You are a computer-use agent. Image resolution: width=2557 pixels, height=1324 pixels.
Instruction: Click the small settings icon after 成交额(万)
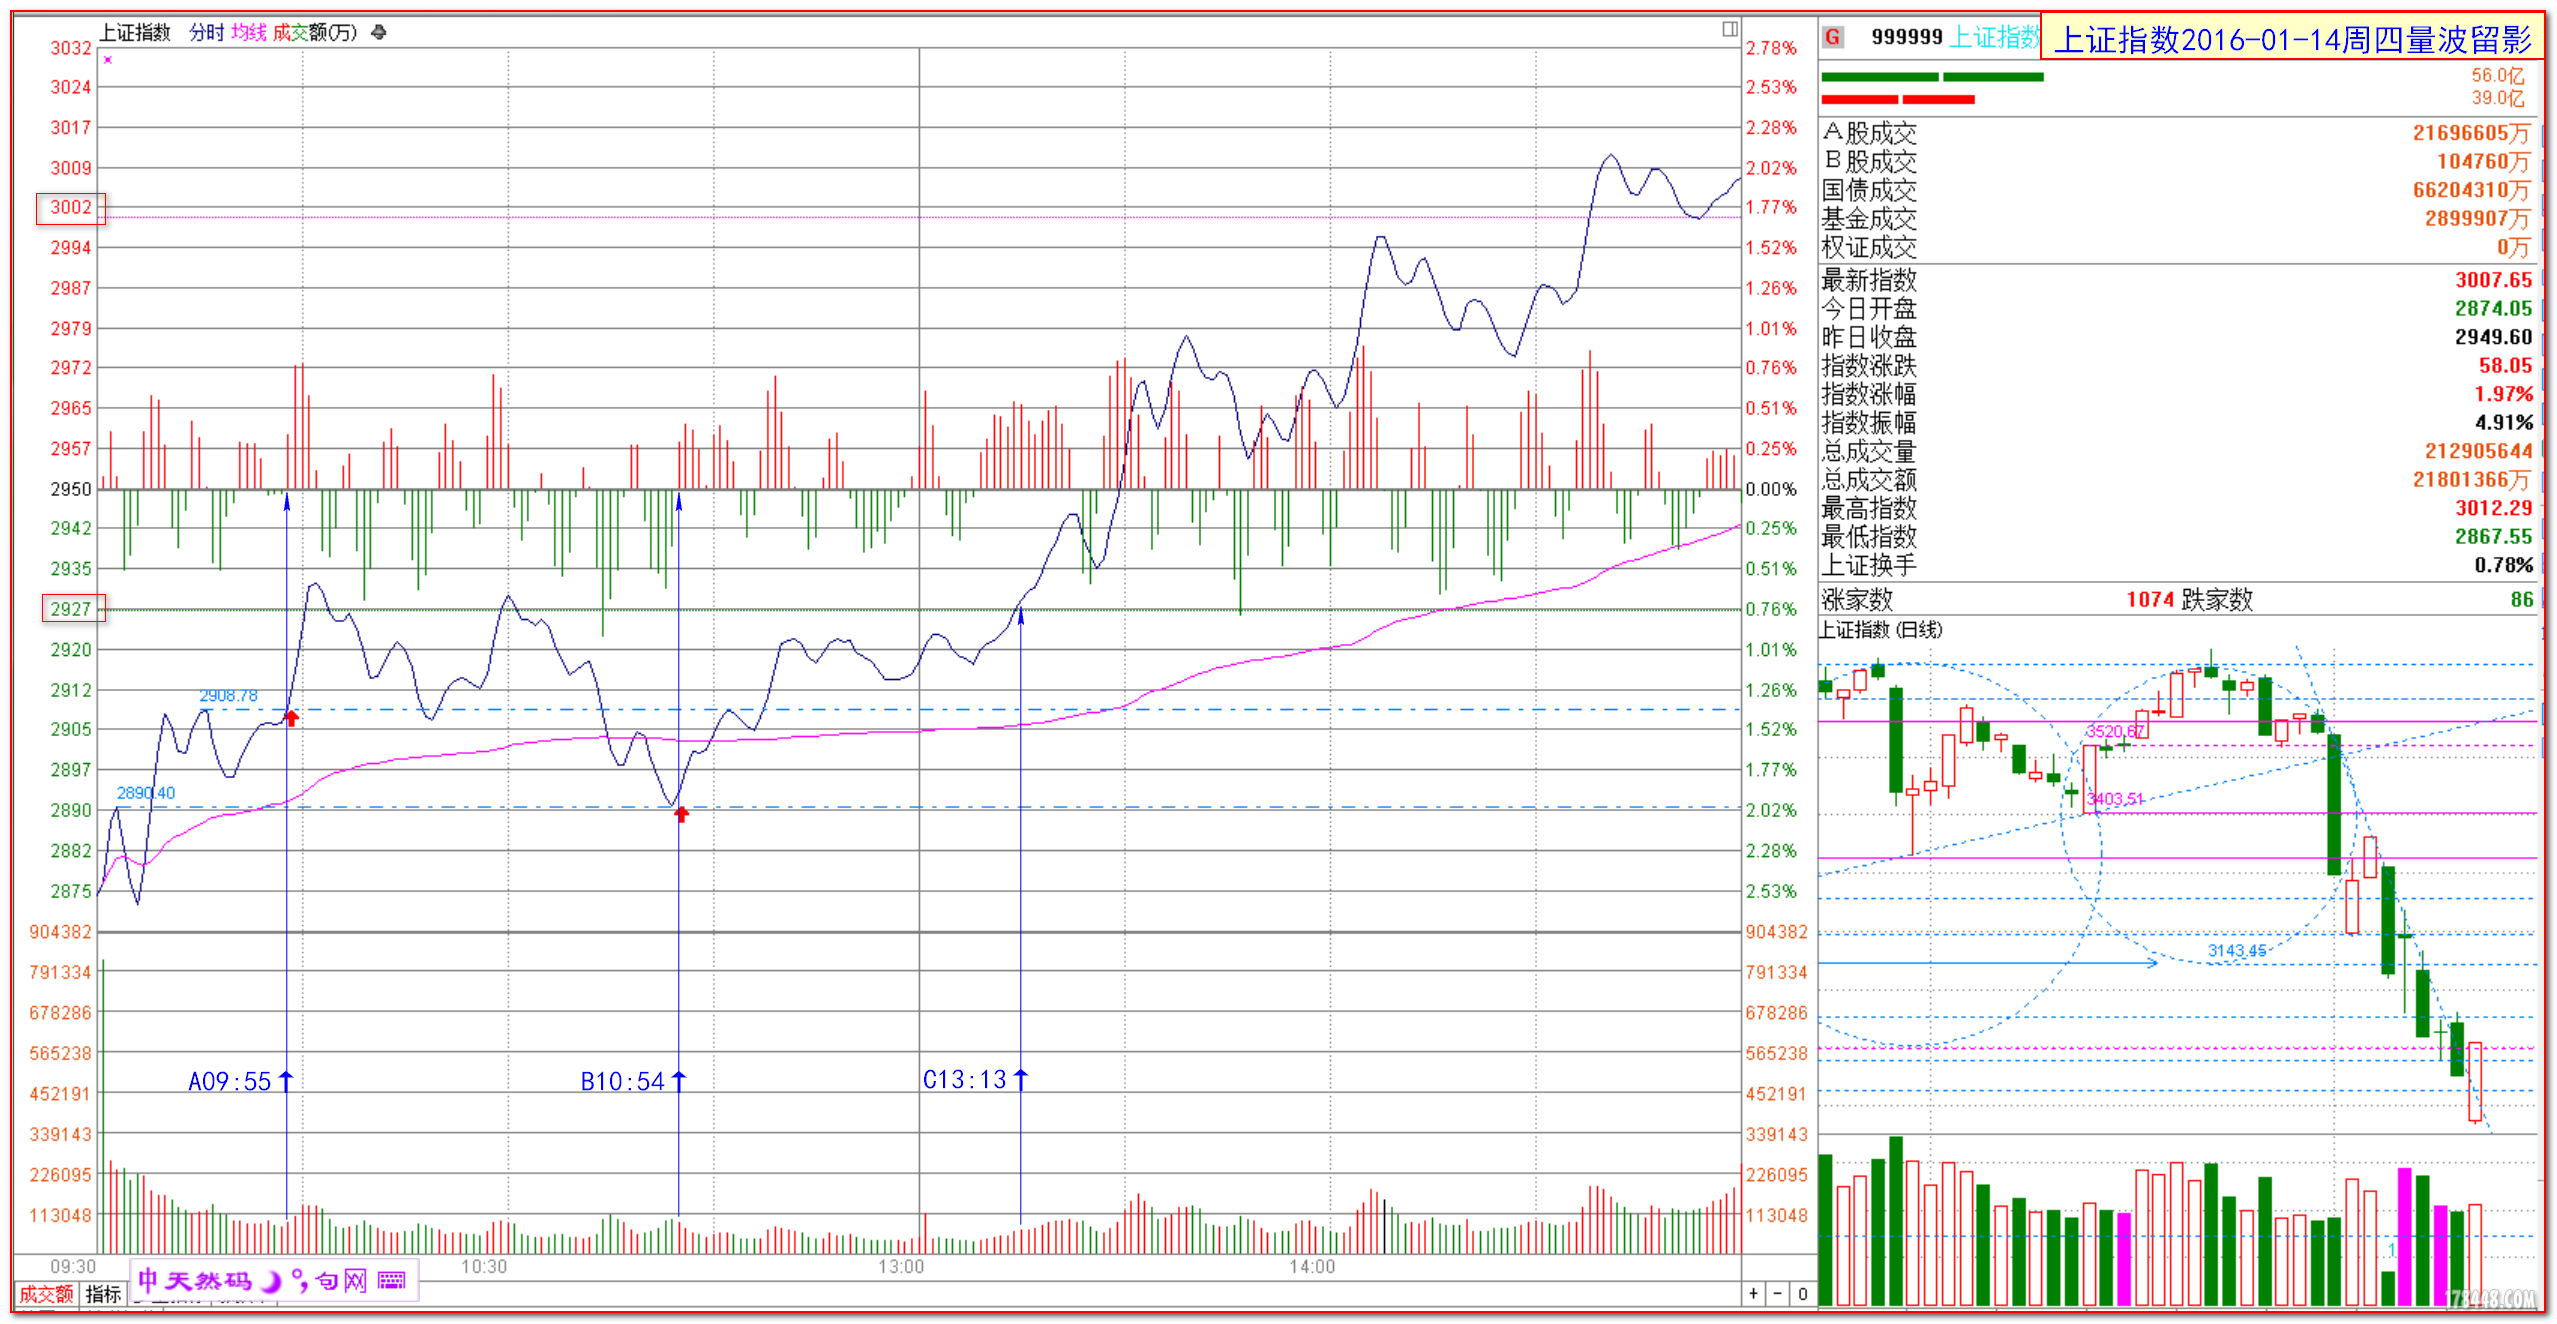click(x=378, y=33)
